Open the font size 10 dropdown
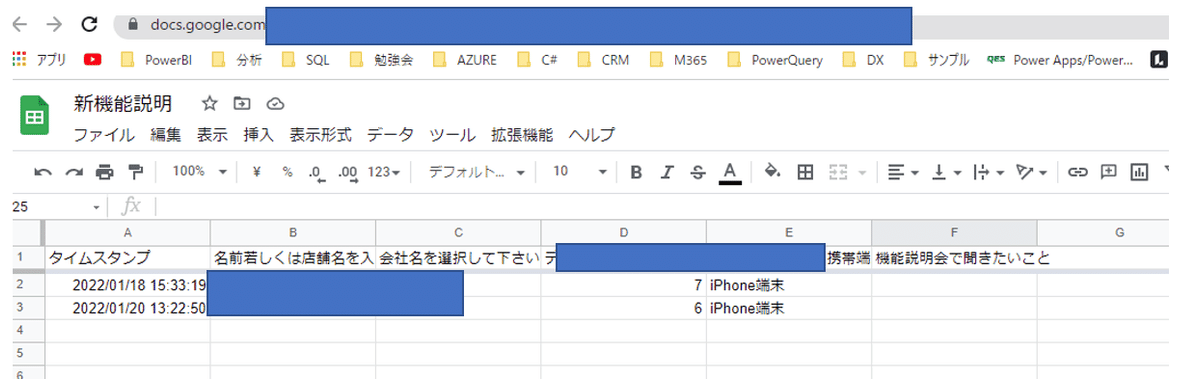The height and width of the screenshot is (379, 1200). (580, 172)
